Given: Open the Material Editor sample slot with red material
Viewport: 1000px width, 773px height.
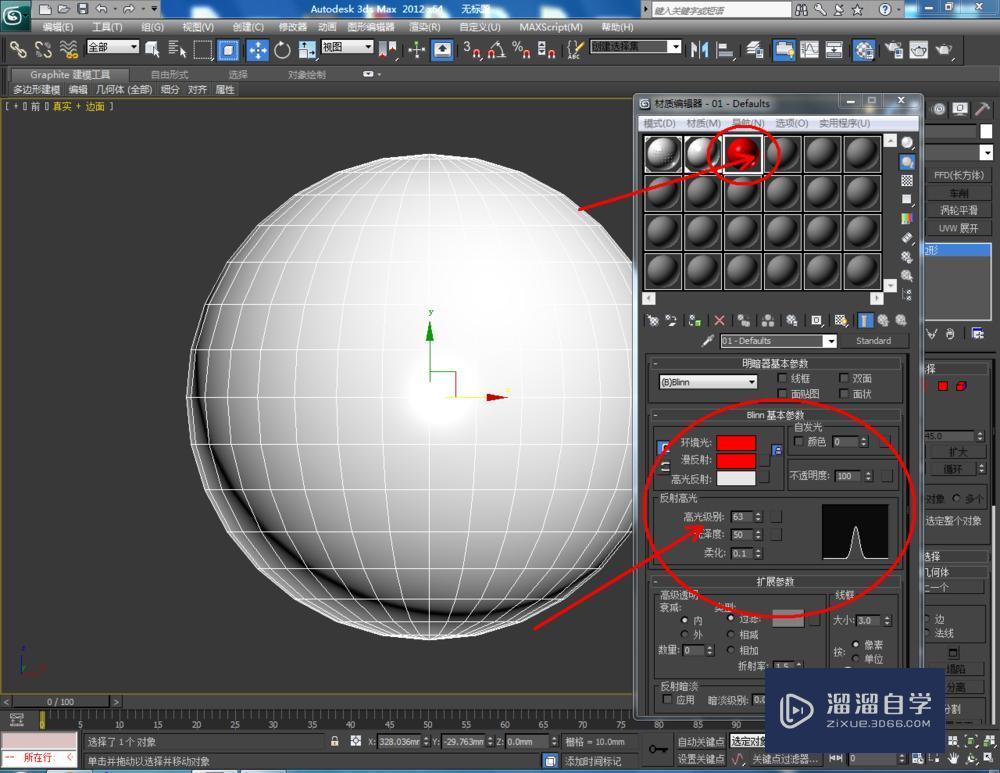Looking at the screenshot, I should (742, 155).
